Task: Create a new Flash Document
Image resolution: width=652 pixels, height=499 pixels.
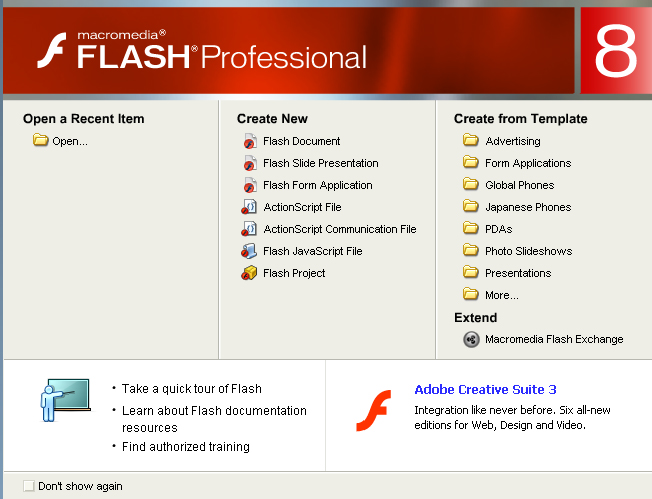Action: 301,141
